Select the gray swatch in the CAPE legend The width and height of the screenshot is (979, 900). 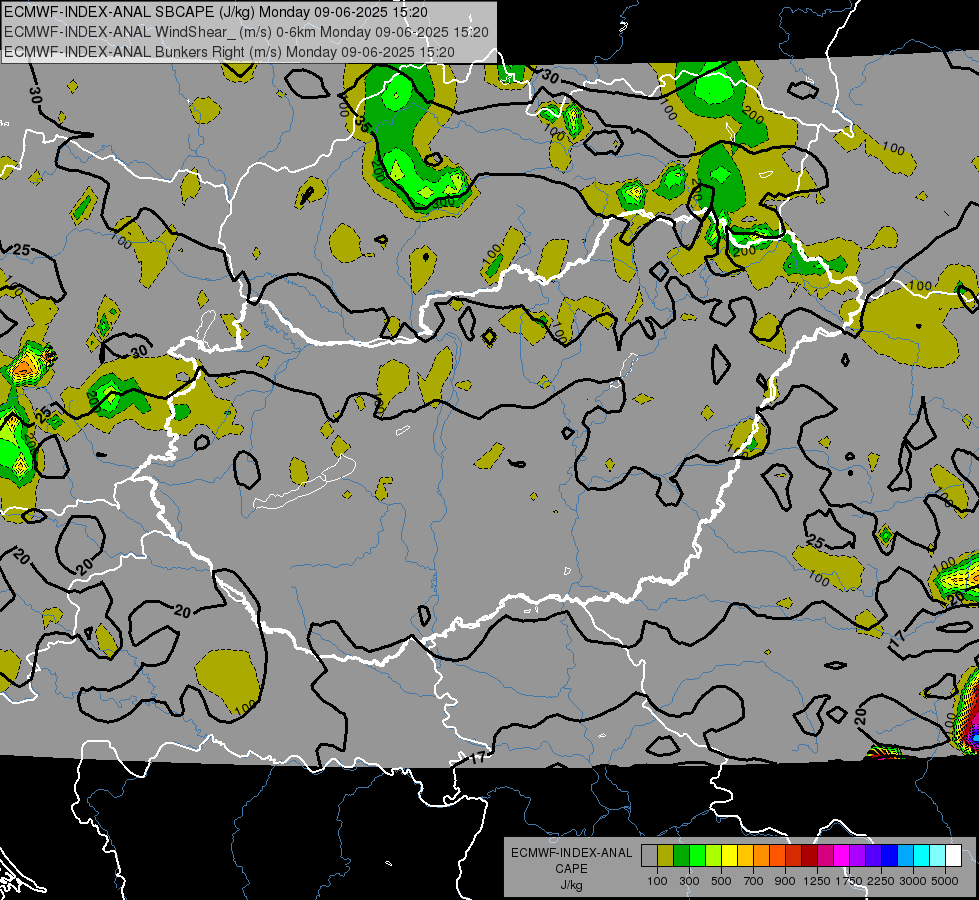click(x=649, y=856)
